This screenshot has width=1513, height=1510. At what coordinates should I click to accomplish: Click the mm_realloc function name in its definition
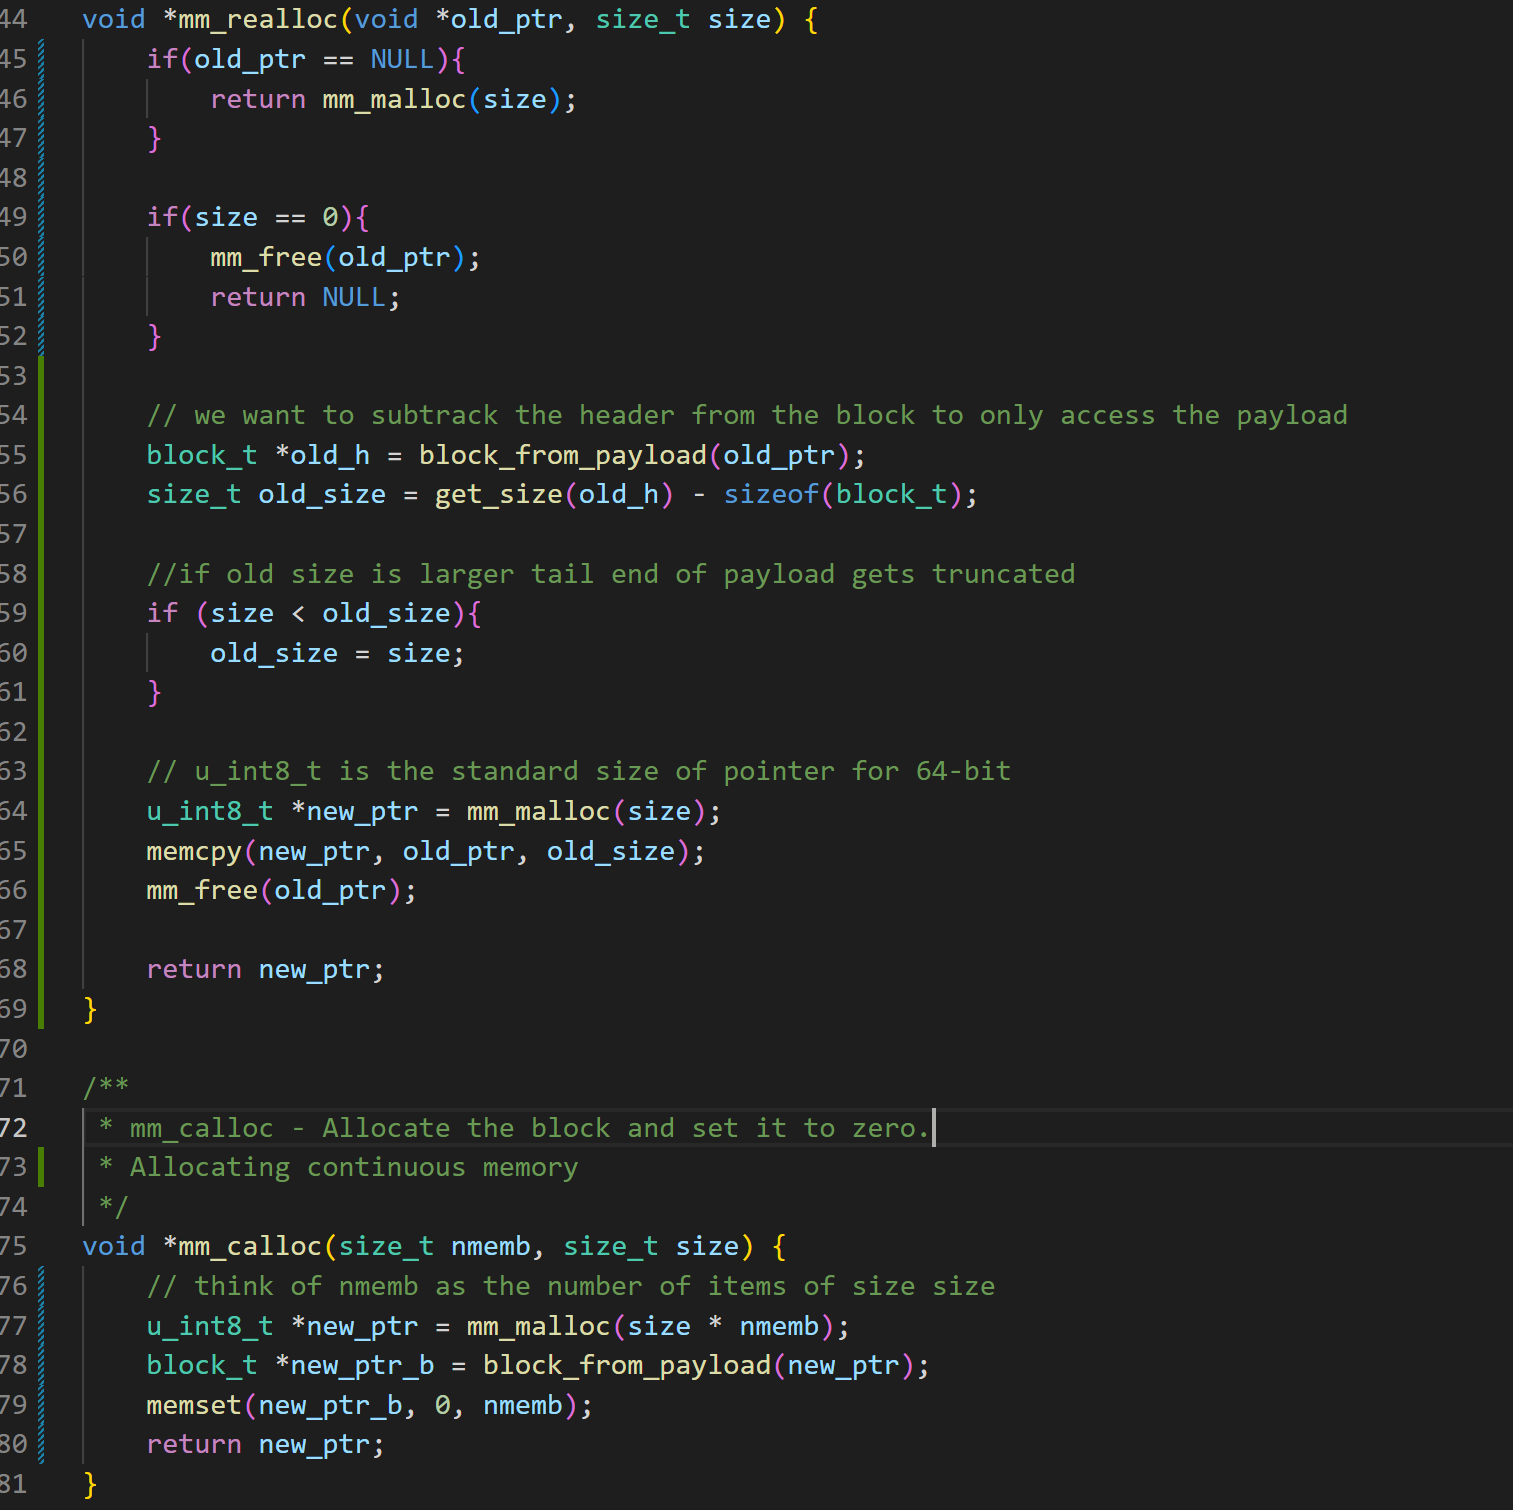coord(257,19)
